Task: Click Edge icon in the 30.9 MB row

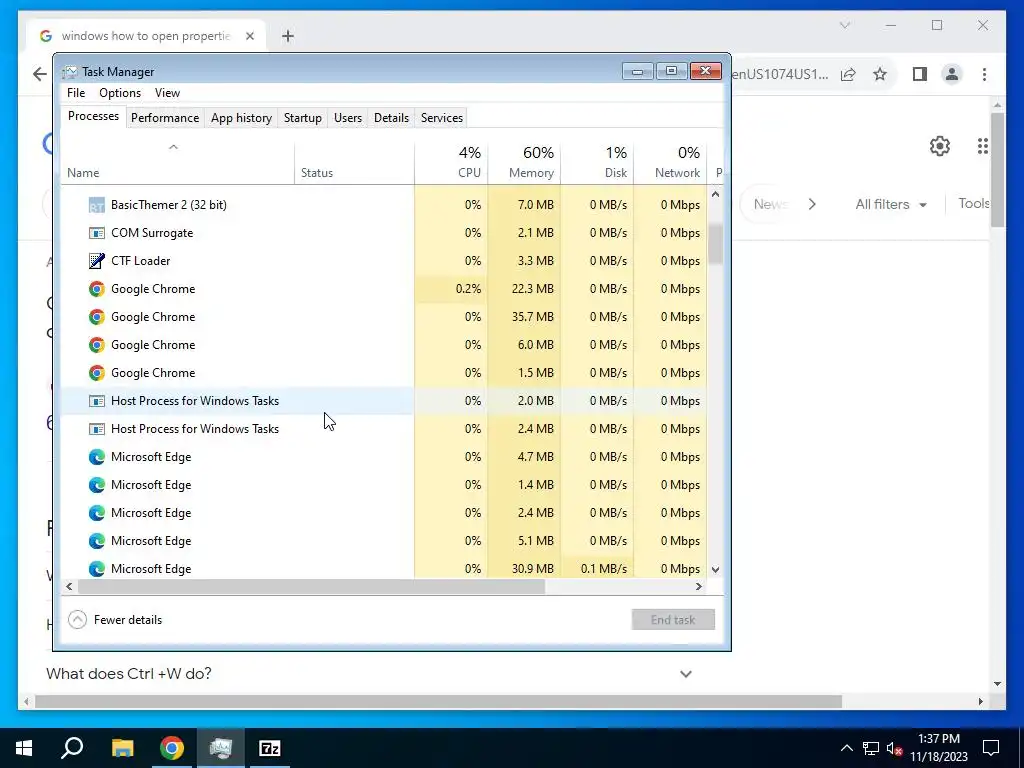Action: (97, 569)
